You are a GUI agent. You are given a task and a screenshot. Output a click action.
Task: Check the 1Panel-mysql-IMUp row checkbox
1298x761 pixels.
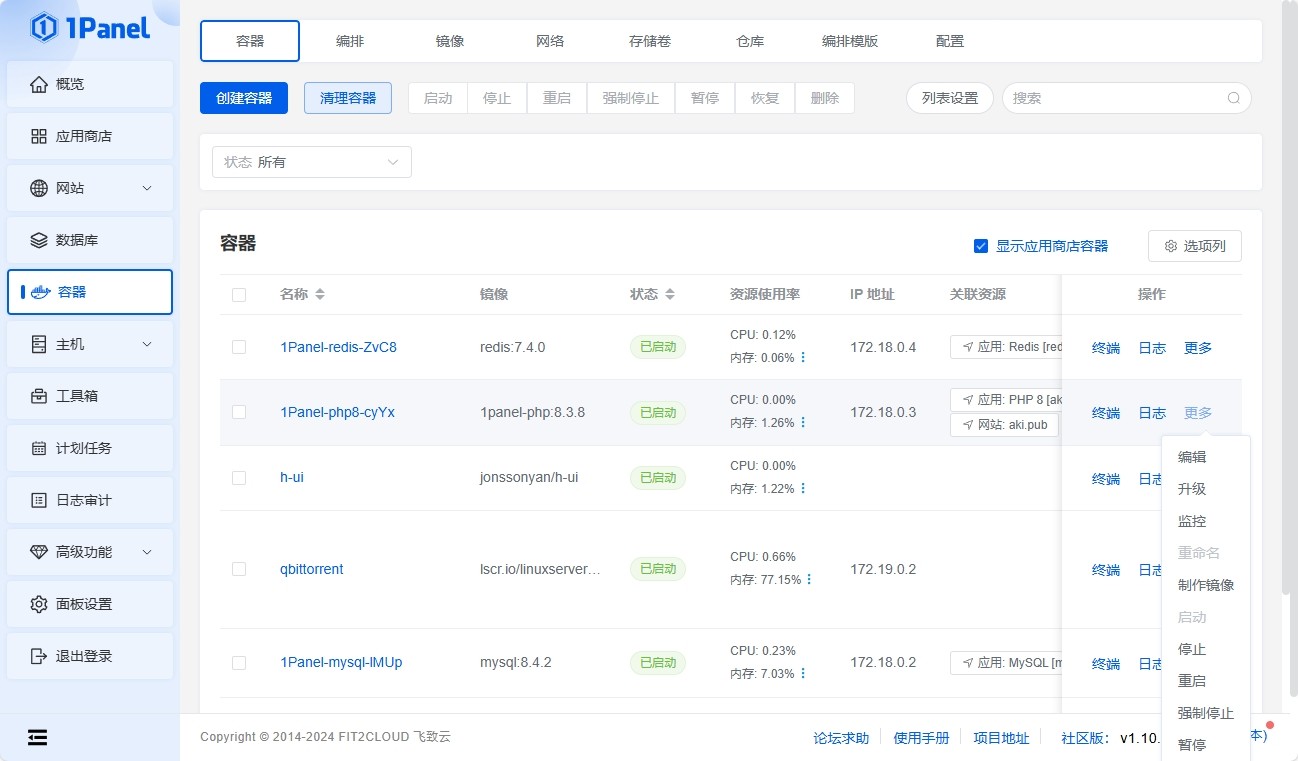click(x=239, y=662)
